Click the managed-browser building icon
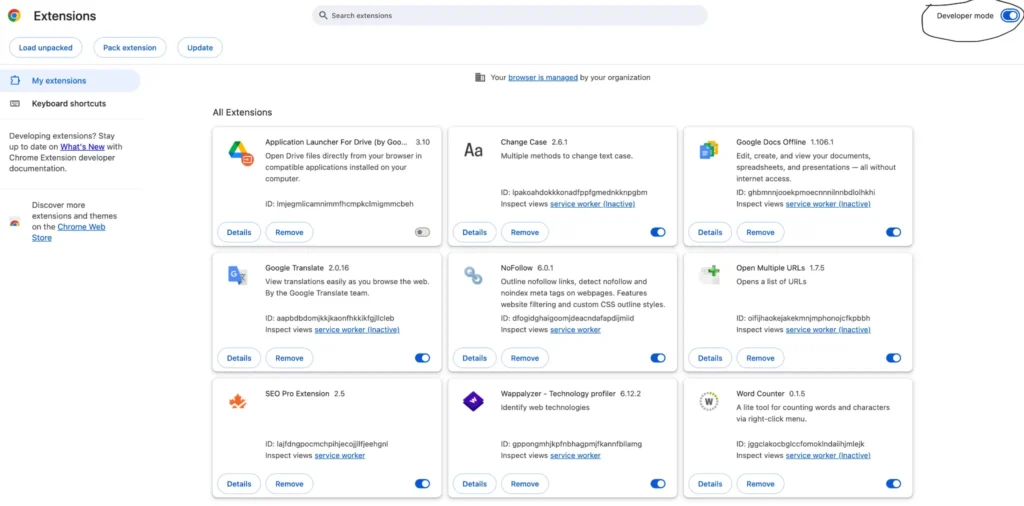 tap(480, 78)
